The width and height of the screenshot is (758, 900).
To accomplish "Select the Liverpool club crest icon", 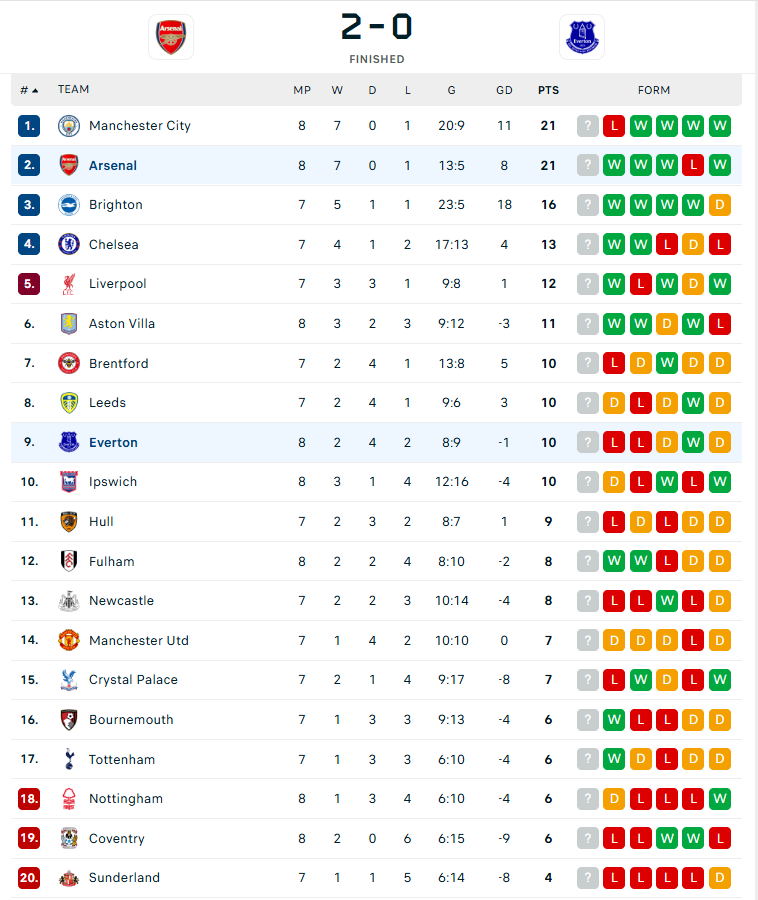I will 69,284.
